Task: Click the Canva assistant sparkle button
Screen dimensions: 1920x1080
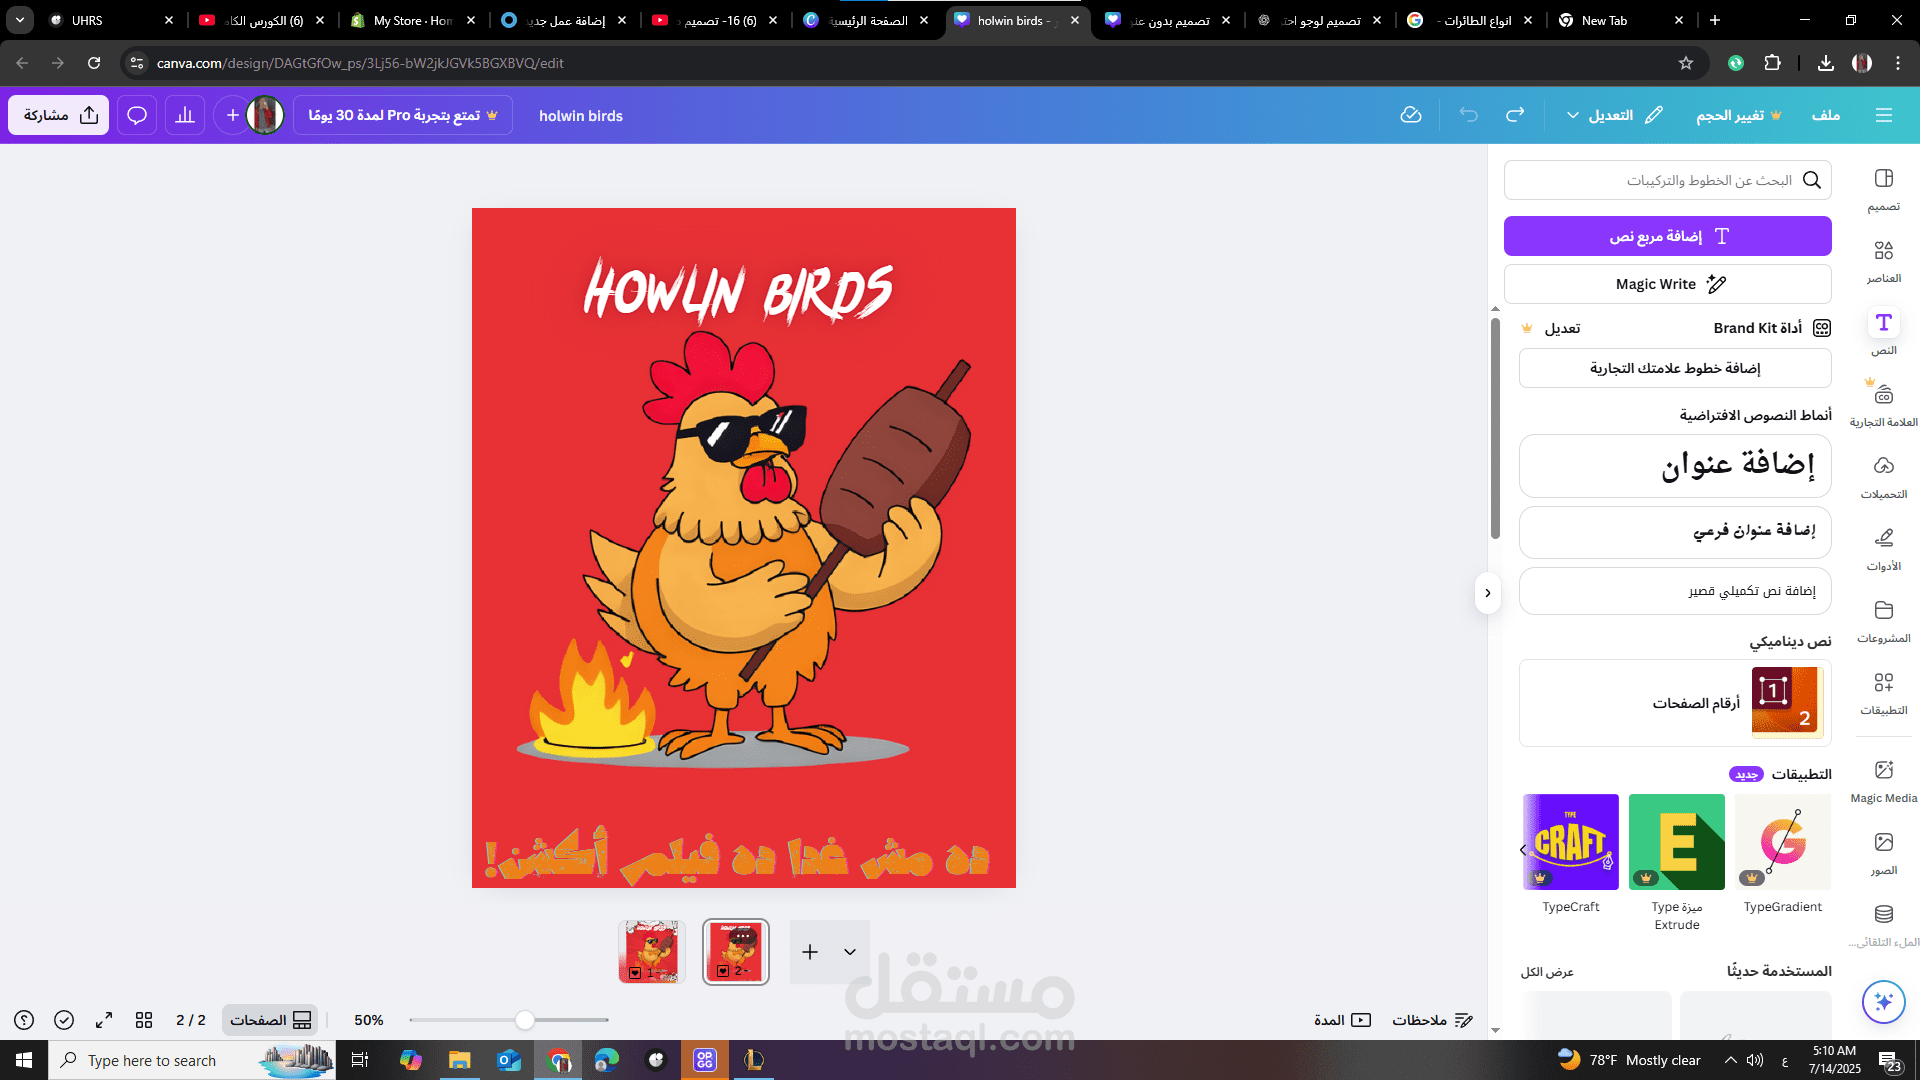Action: pyautogui.click(x=1884, y=1002)
